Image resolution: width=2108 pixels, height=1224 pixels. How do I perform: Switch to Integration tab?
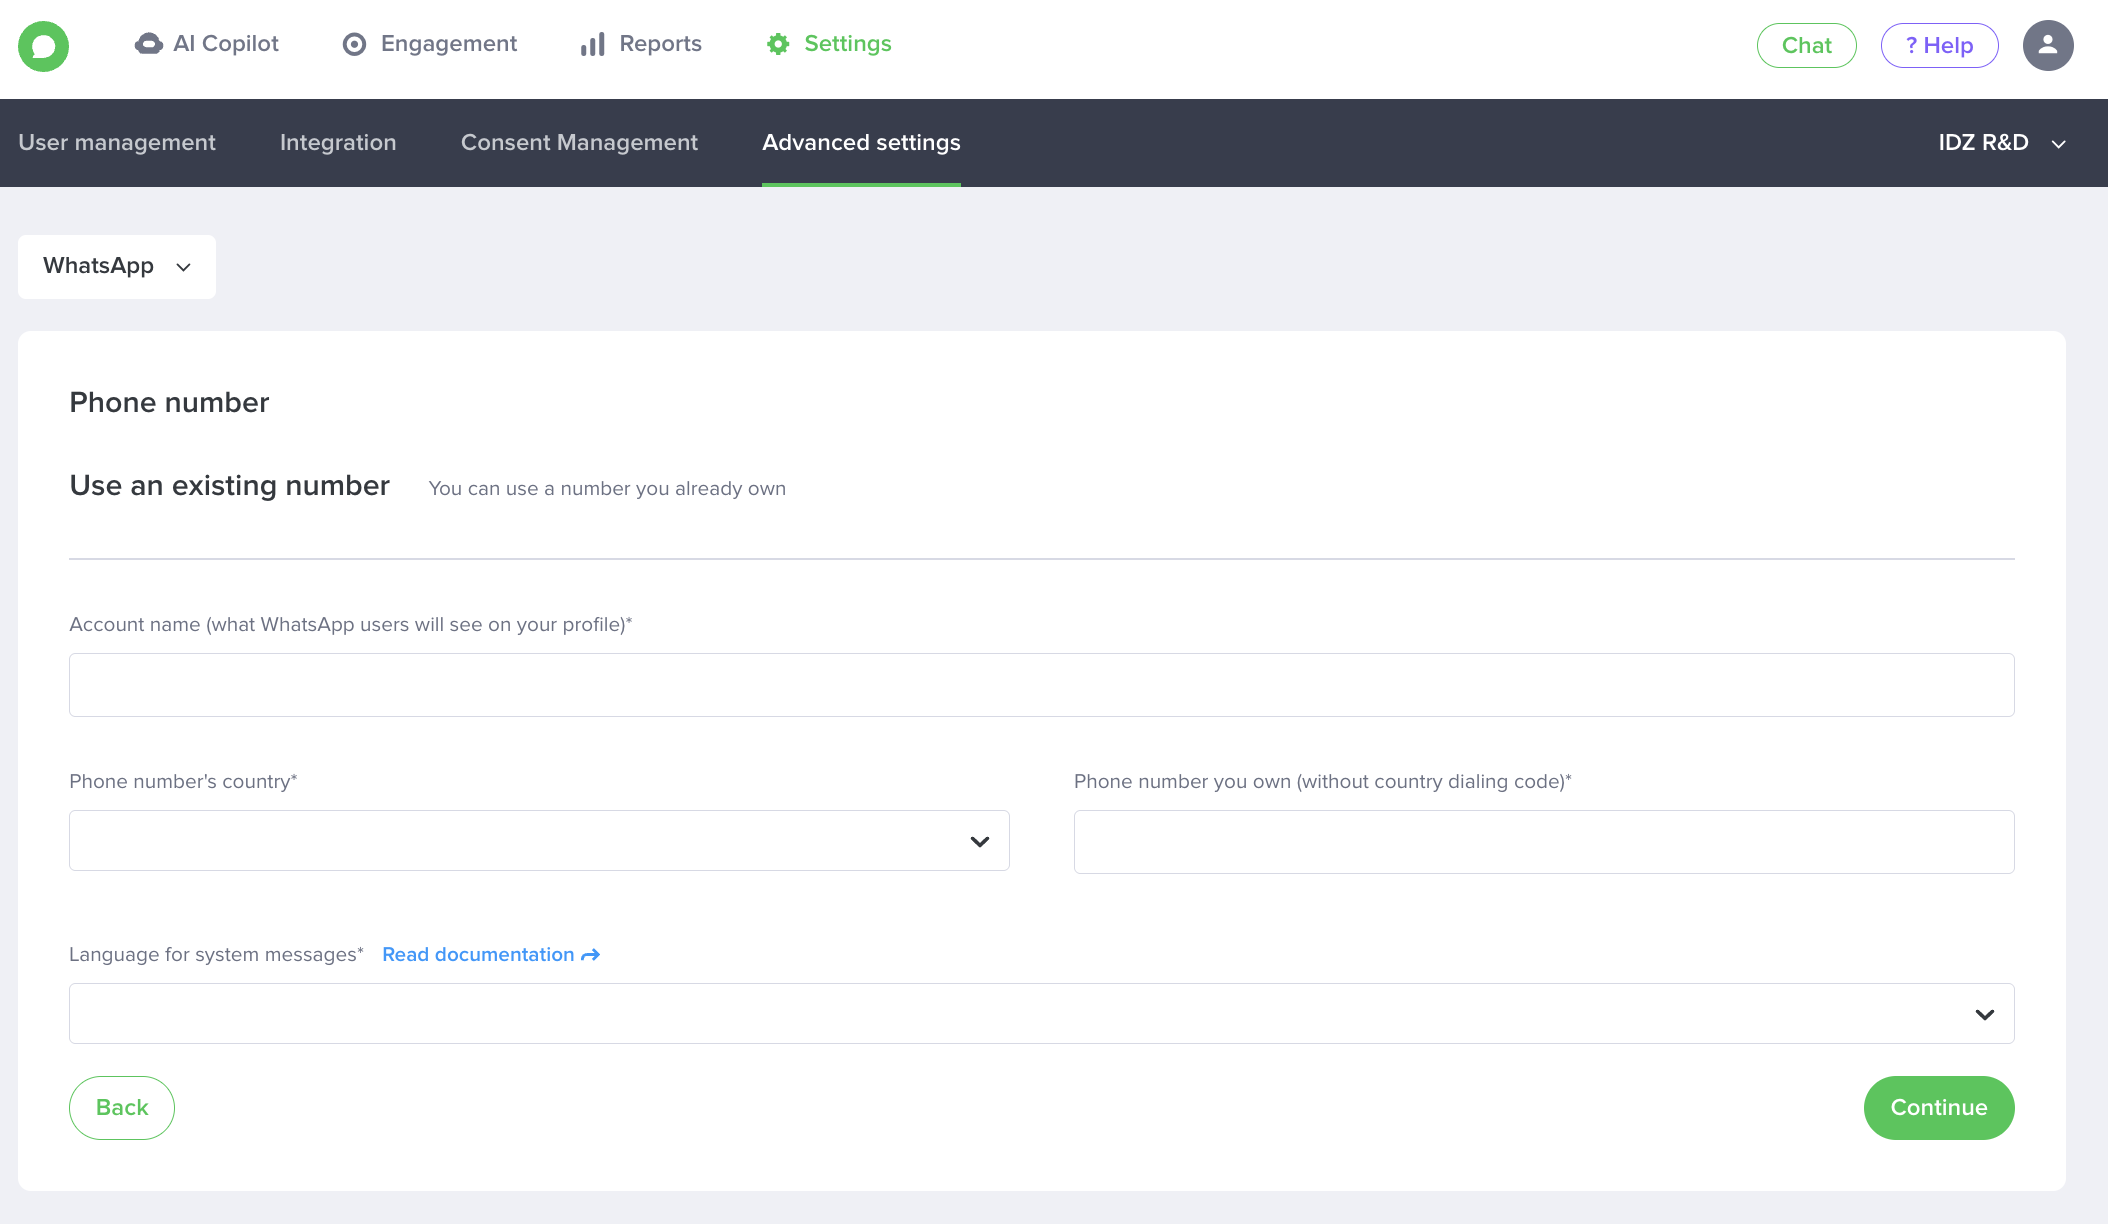pos(338,143)
